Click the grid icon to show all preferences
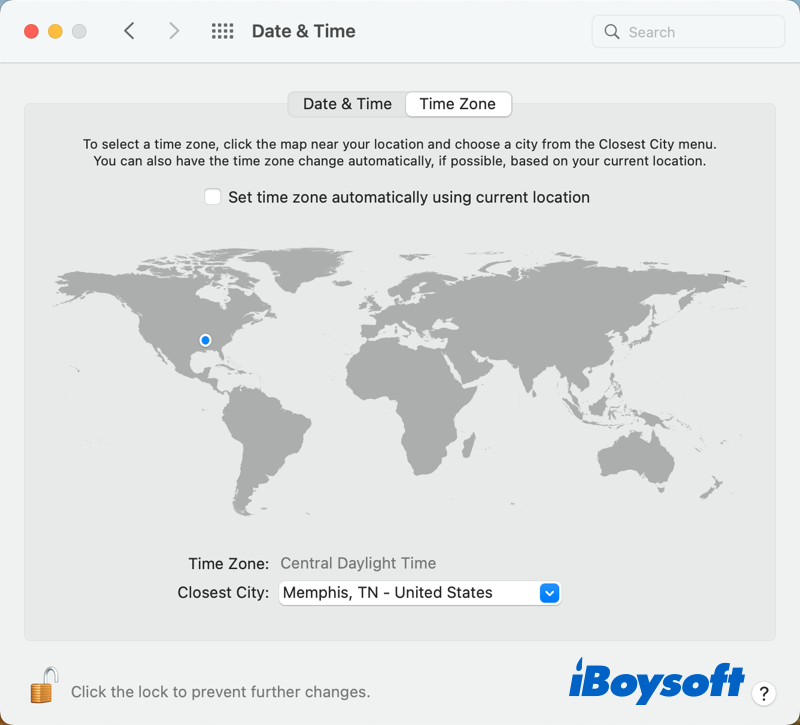 coord(222,31)
